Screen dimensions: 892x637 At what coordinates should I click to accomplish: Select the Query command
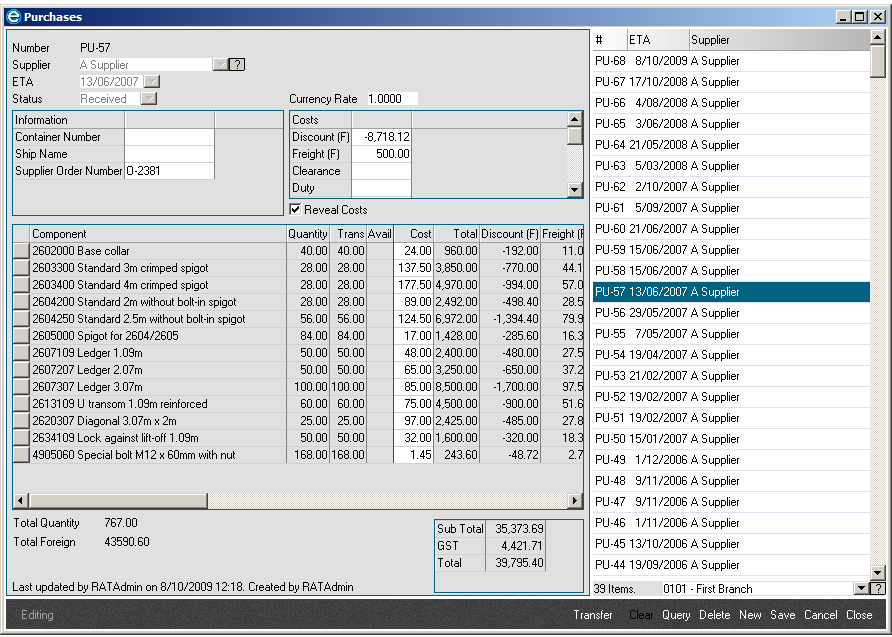point(676,615)
